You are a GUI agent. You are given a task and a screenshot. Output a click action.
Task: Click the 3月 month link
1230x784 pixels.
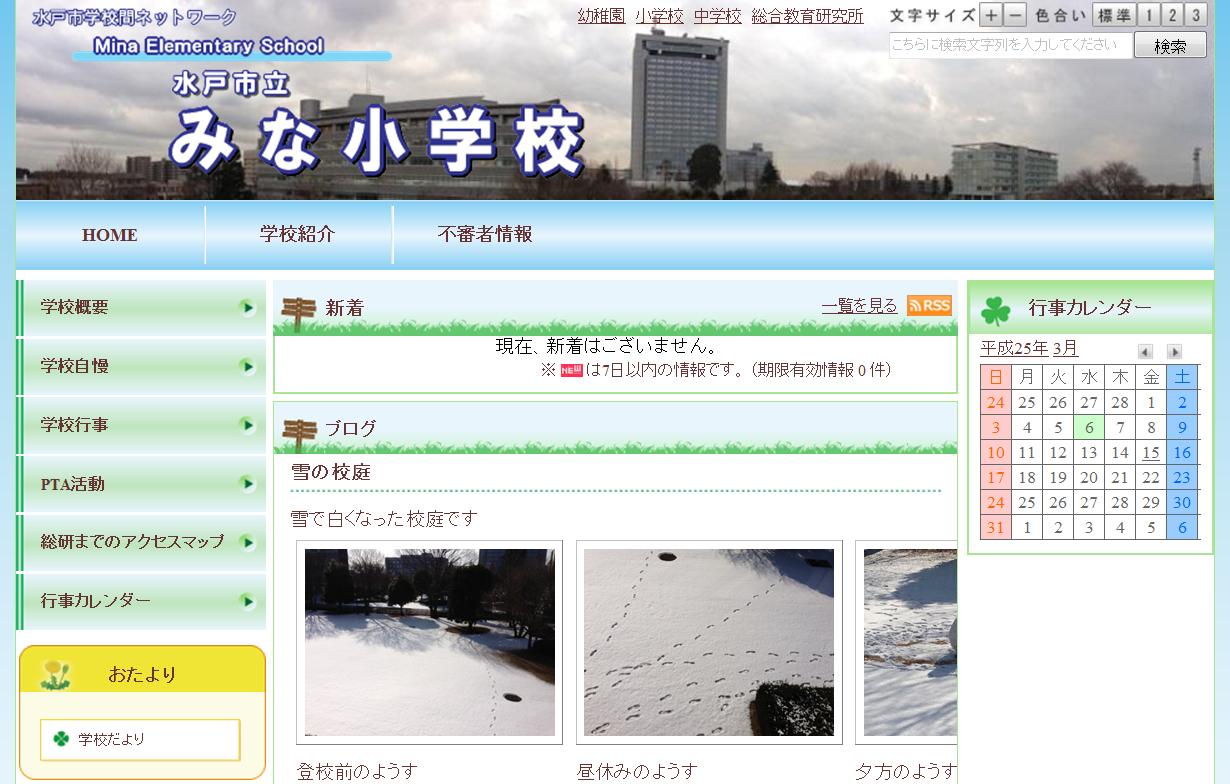[1066, 348]
